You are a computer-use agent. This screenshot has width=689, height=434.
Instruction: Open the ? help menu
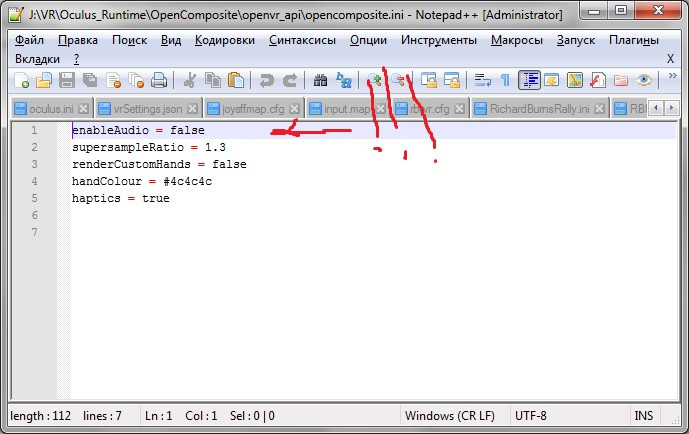click(76, 59)
